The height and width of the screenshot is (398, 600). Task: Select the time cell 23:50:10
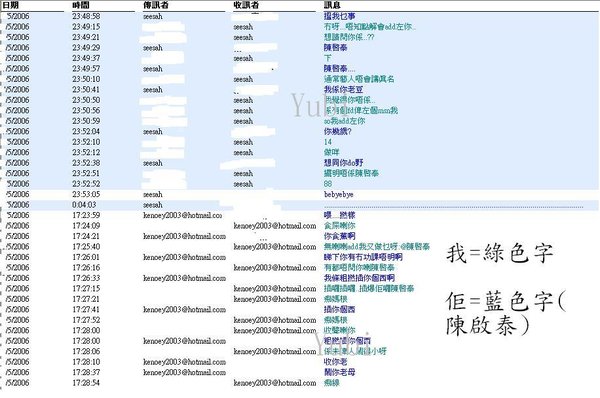pos(86,79)
